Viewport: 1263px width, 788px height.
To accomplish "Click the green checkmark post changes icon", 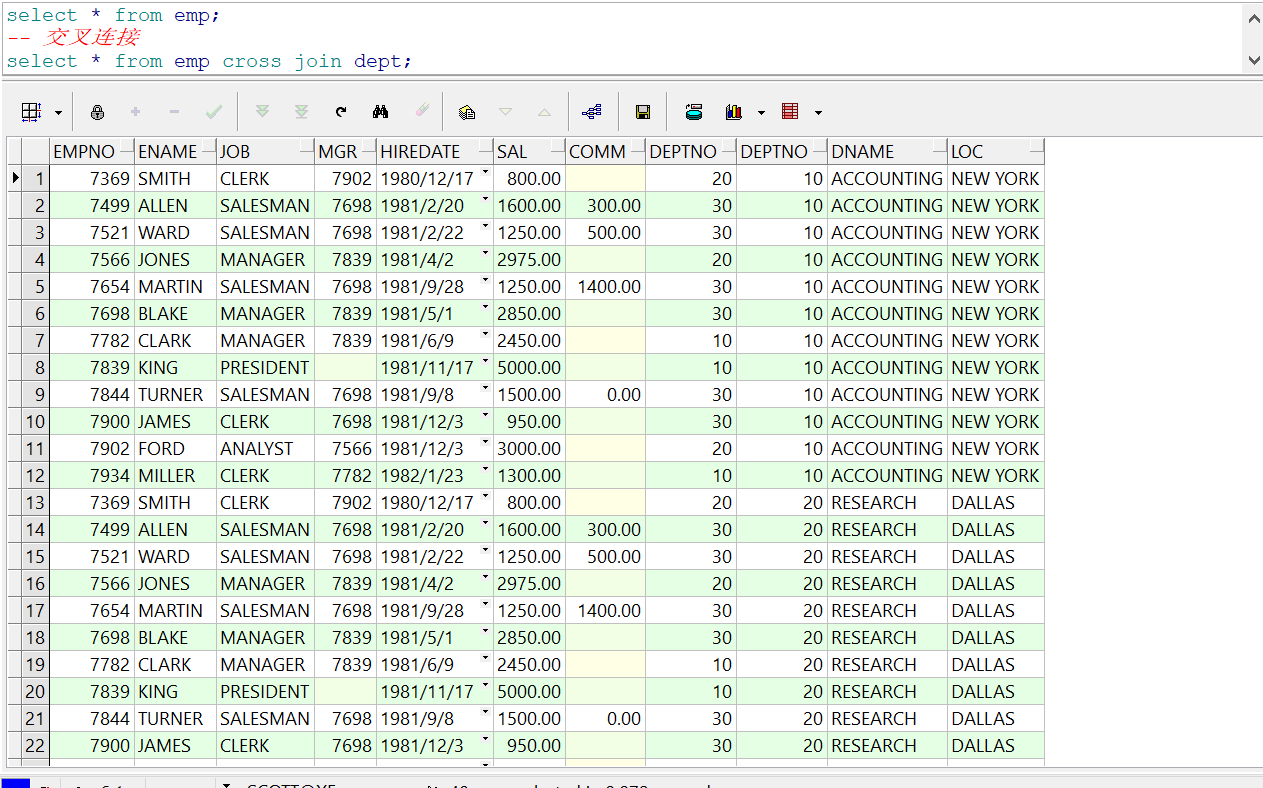I will (213, 112).
